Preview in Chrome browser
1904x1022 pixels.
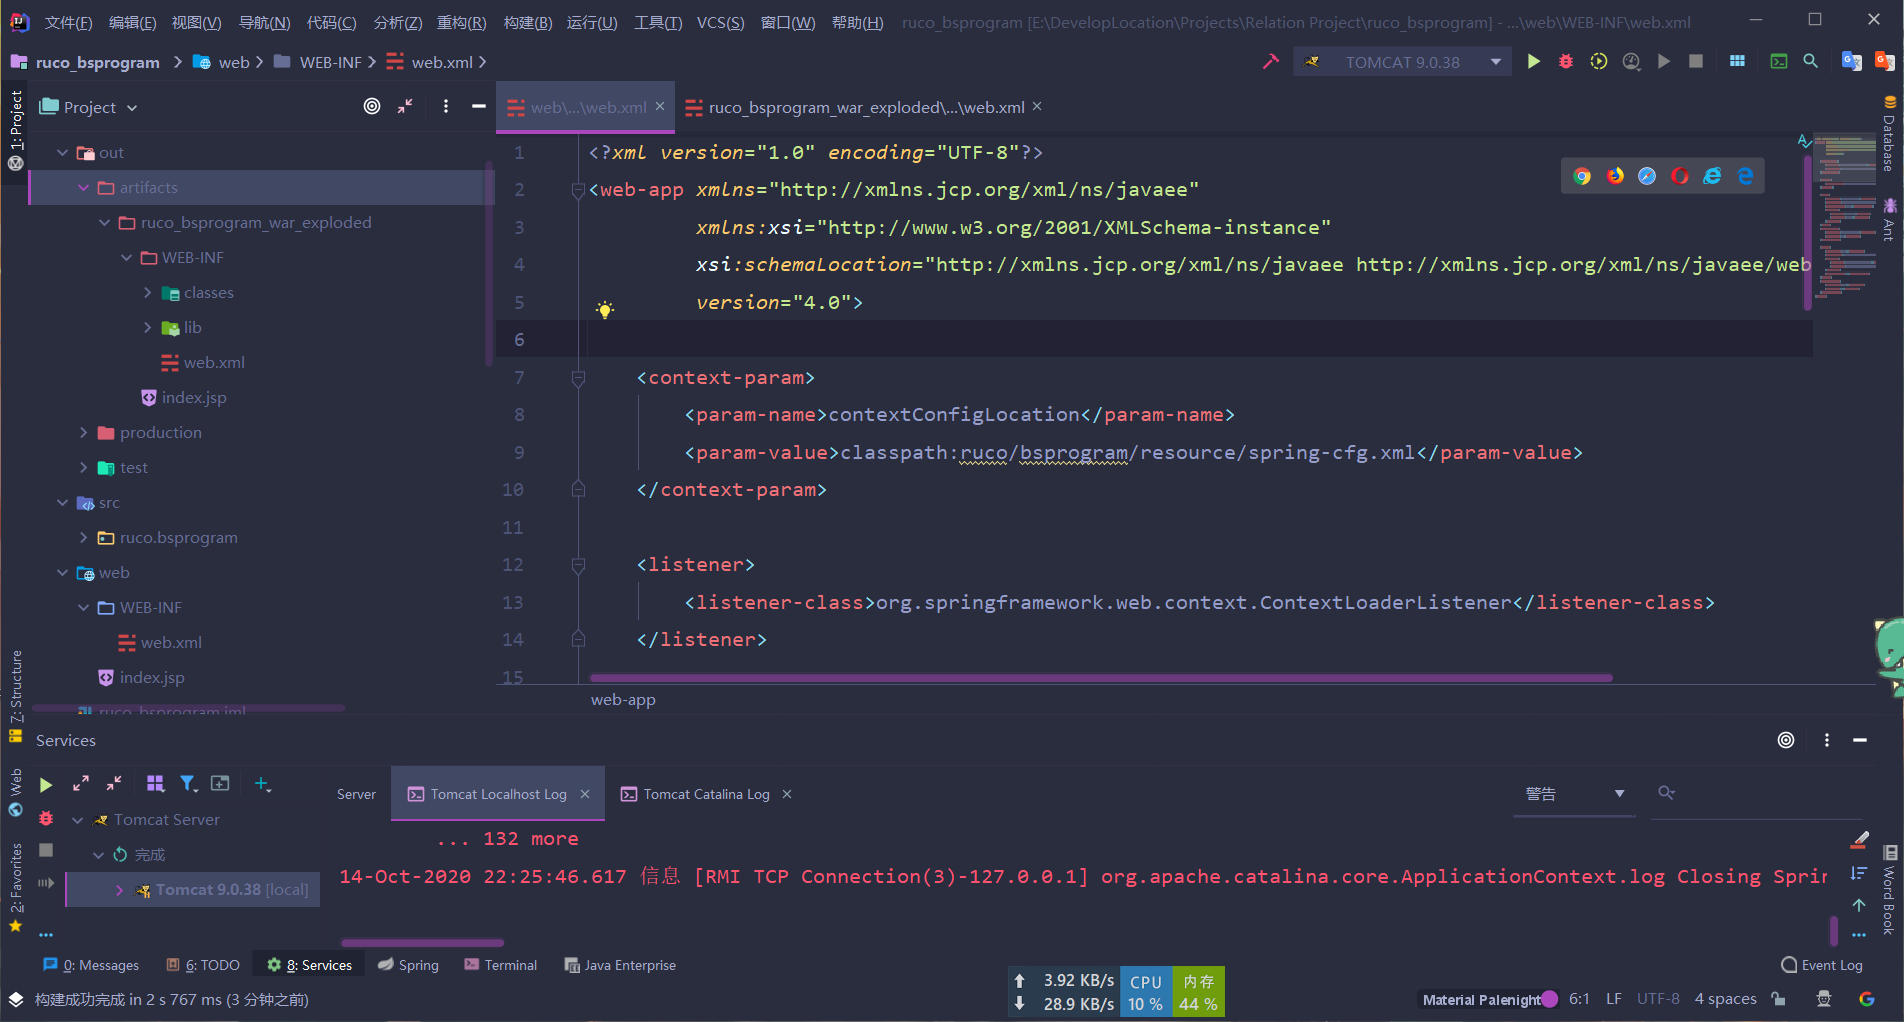(x=1582, y=176)
